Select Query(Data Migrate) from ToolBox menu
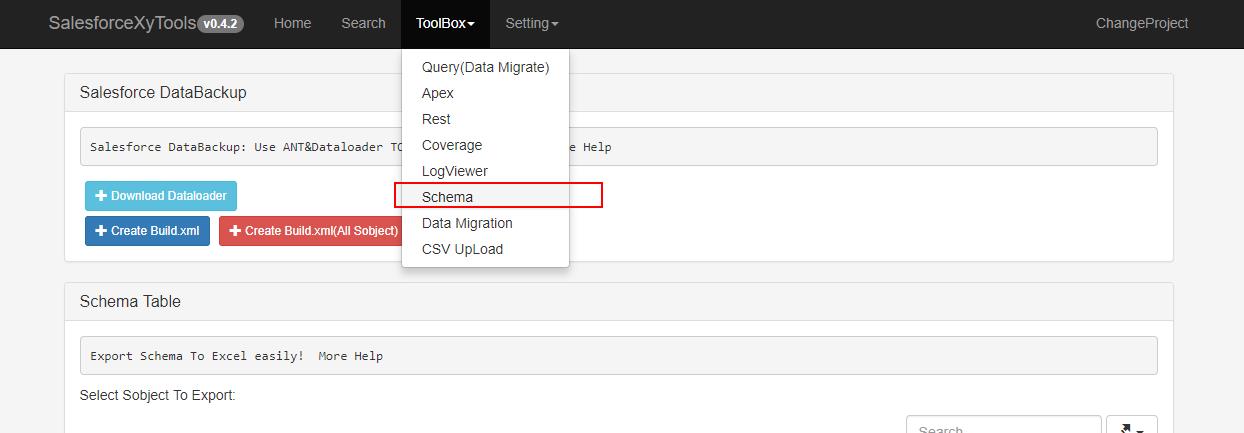Screen dimensions: 1244x433 click(486, 67)
